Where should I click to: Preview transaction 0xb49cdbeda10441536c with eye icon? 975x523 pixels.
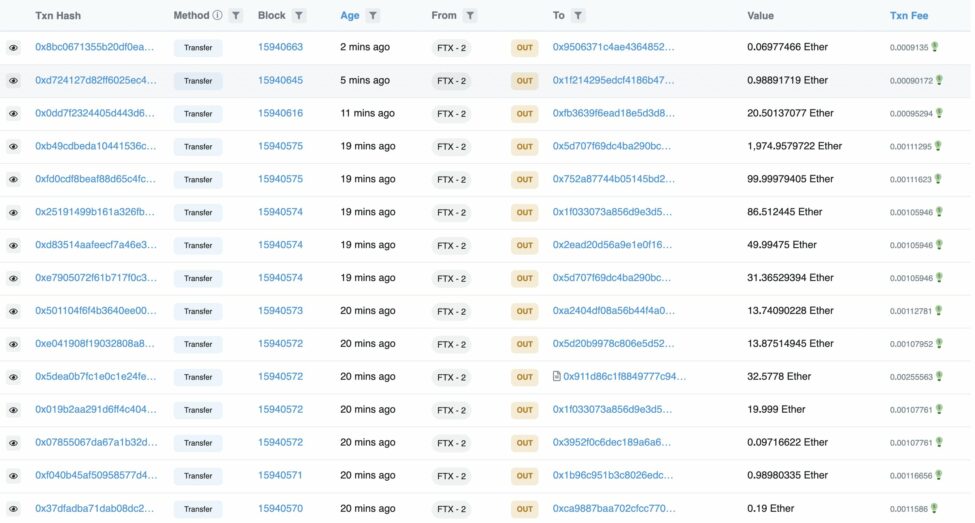13,147
